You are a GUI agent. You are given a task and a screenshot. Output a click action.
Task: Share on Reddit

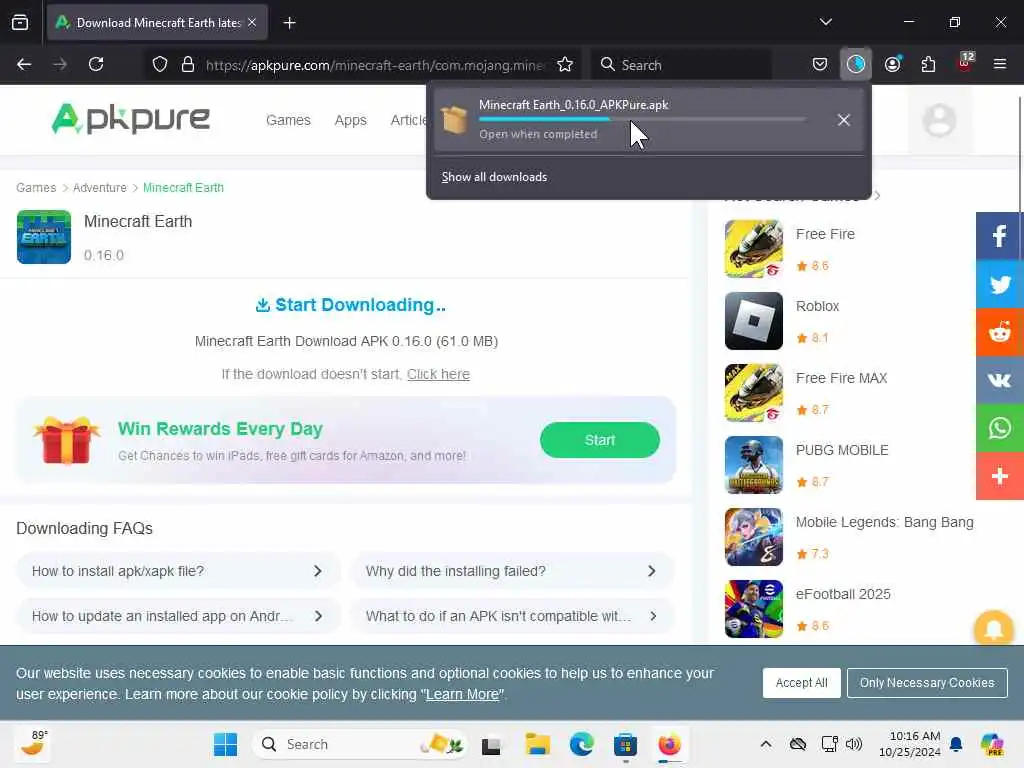coord(1000,332)
